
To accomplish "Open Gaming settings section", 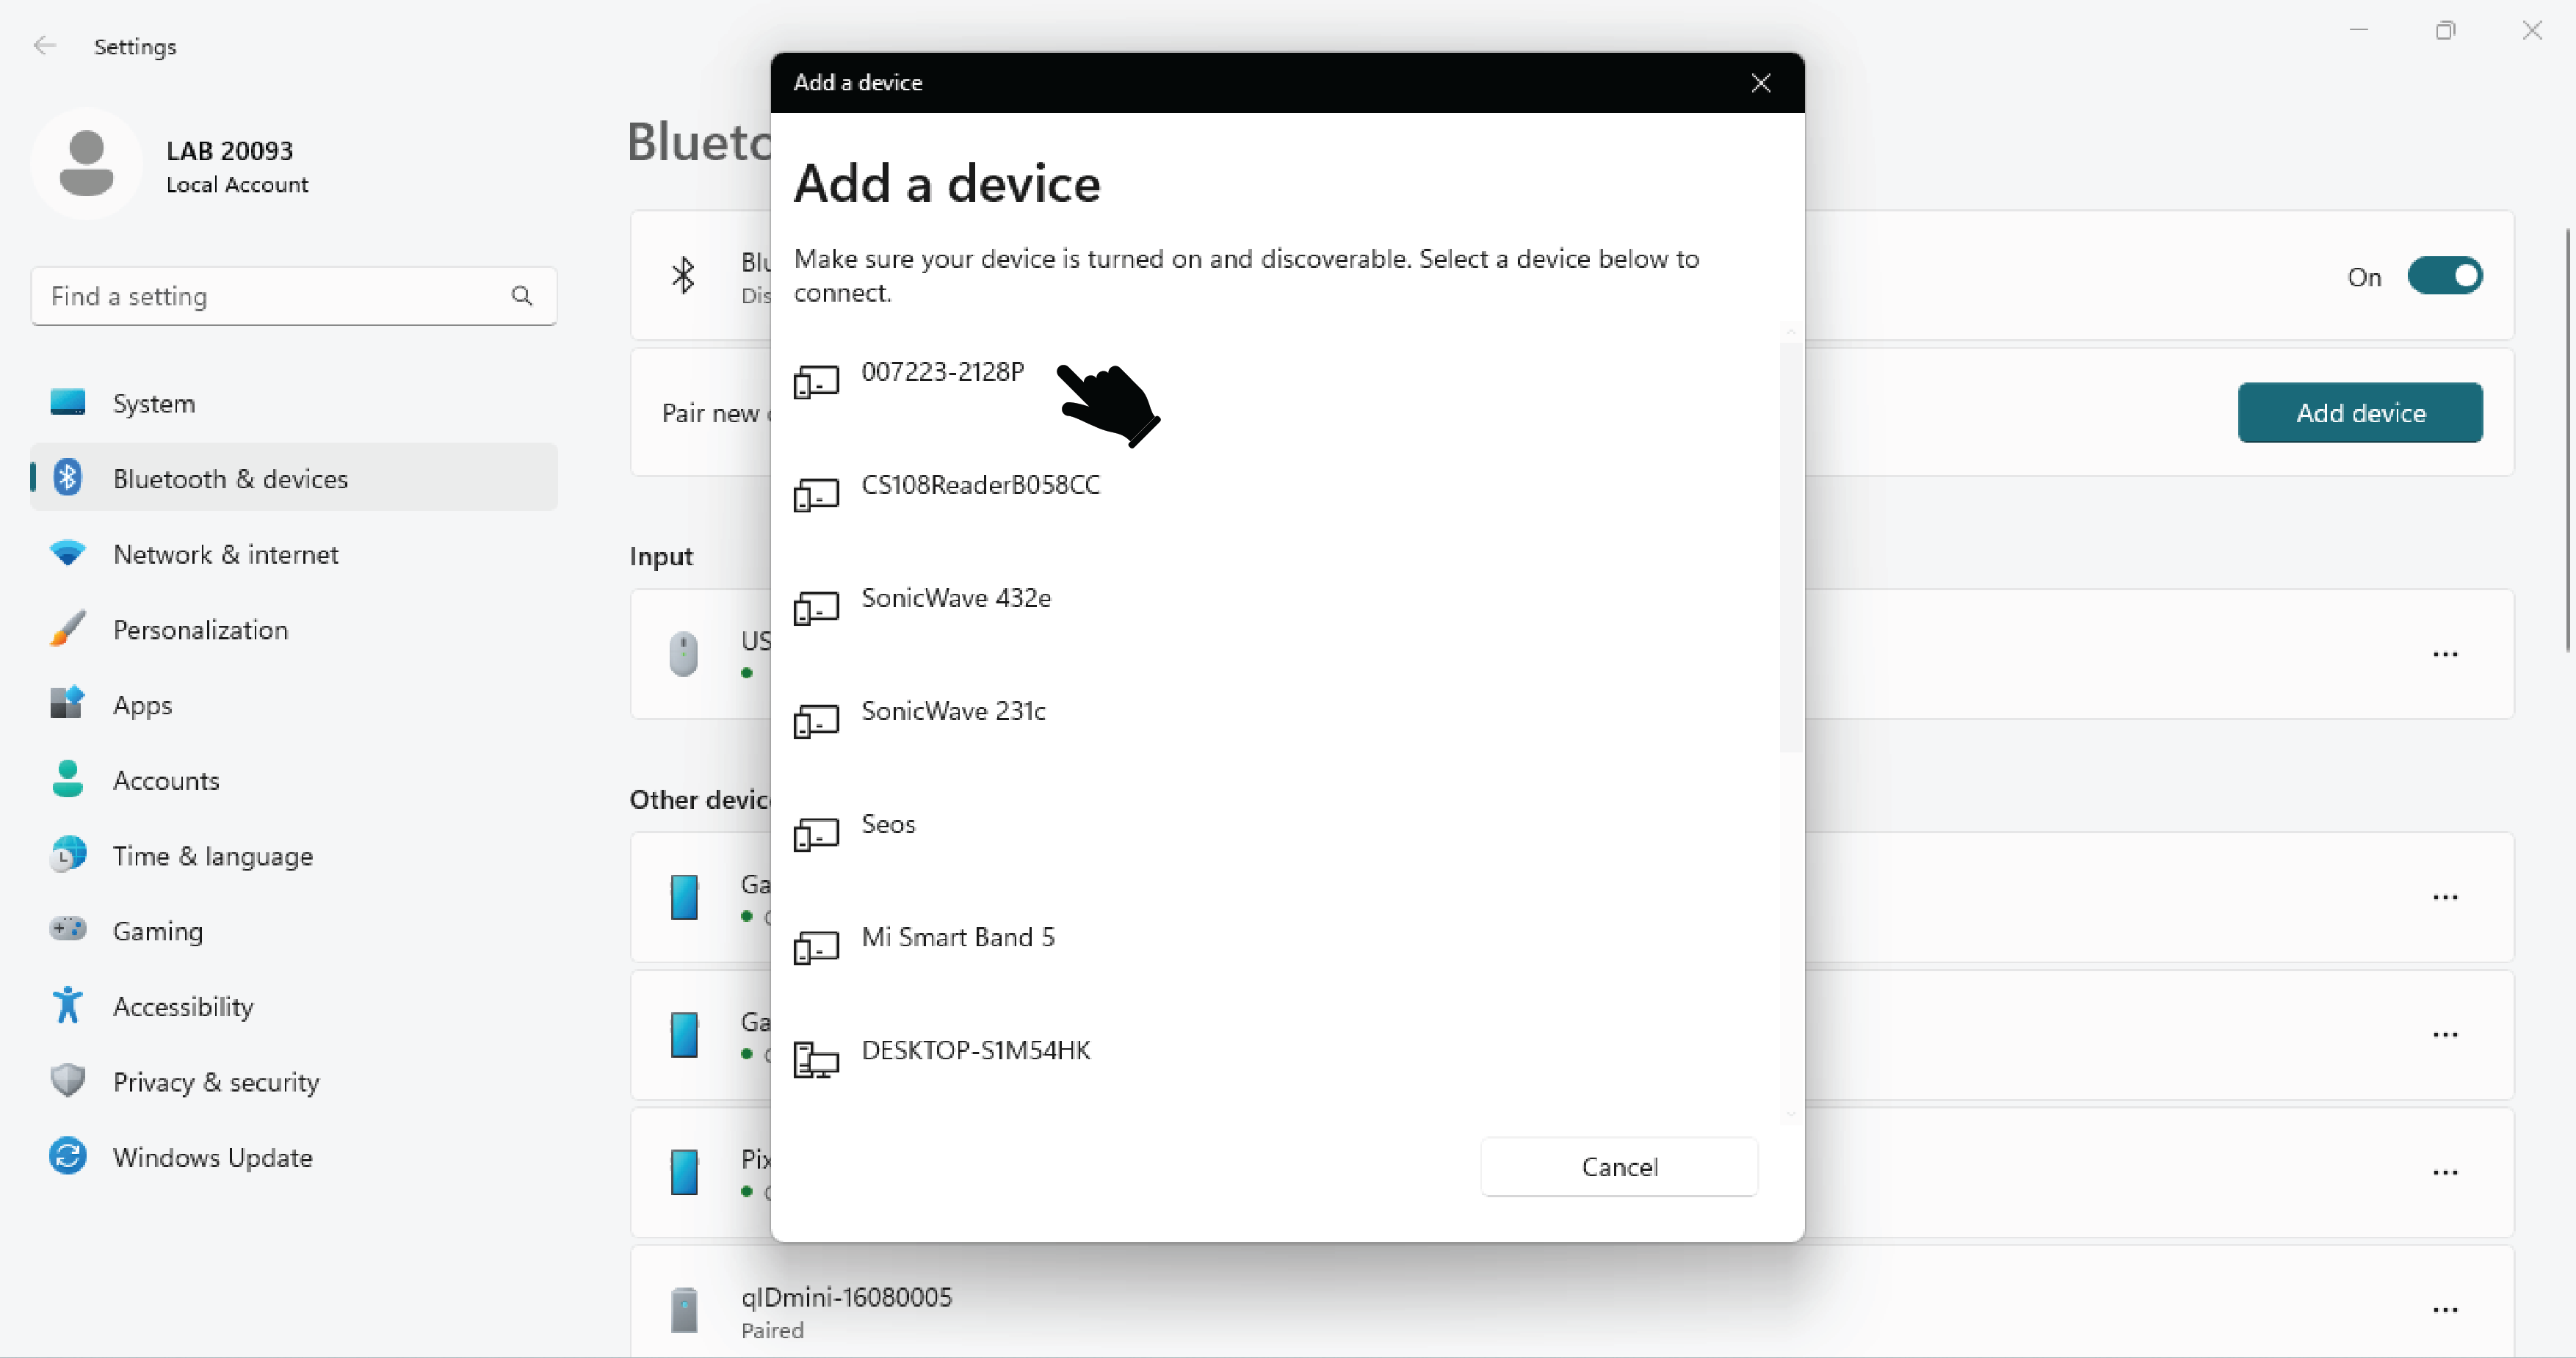I will [158, 931].
